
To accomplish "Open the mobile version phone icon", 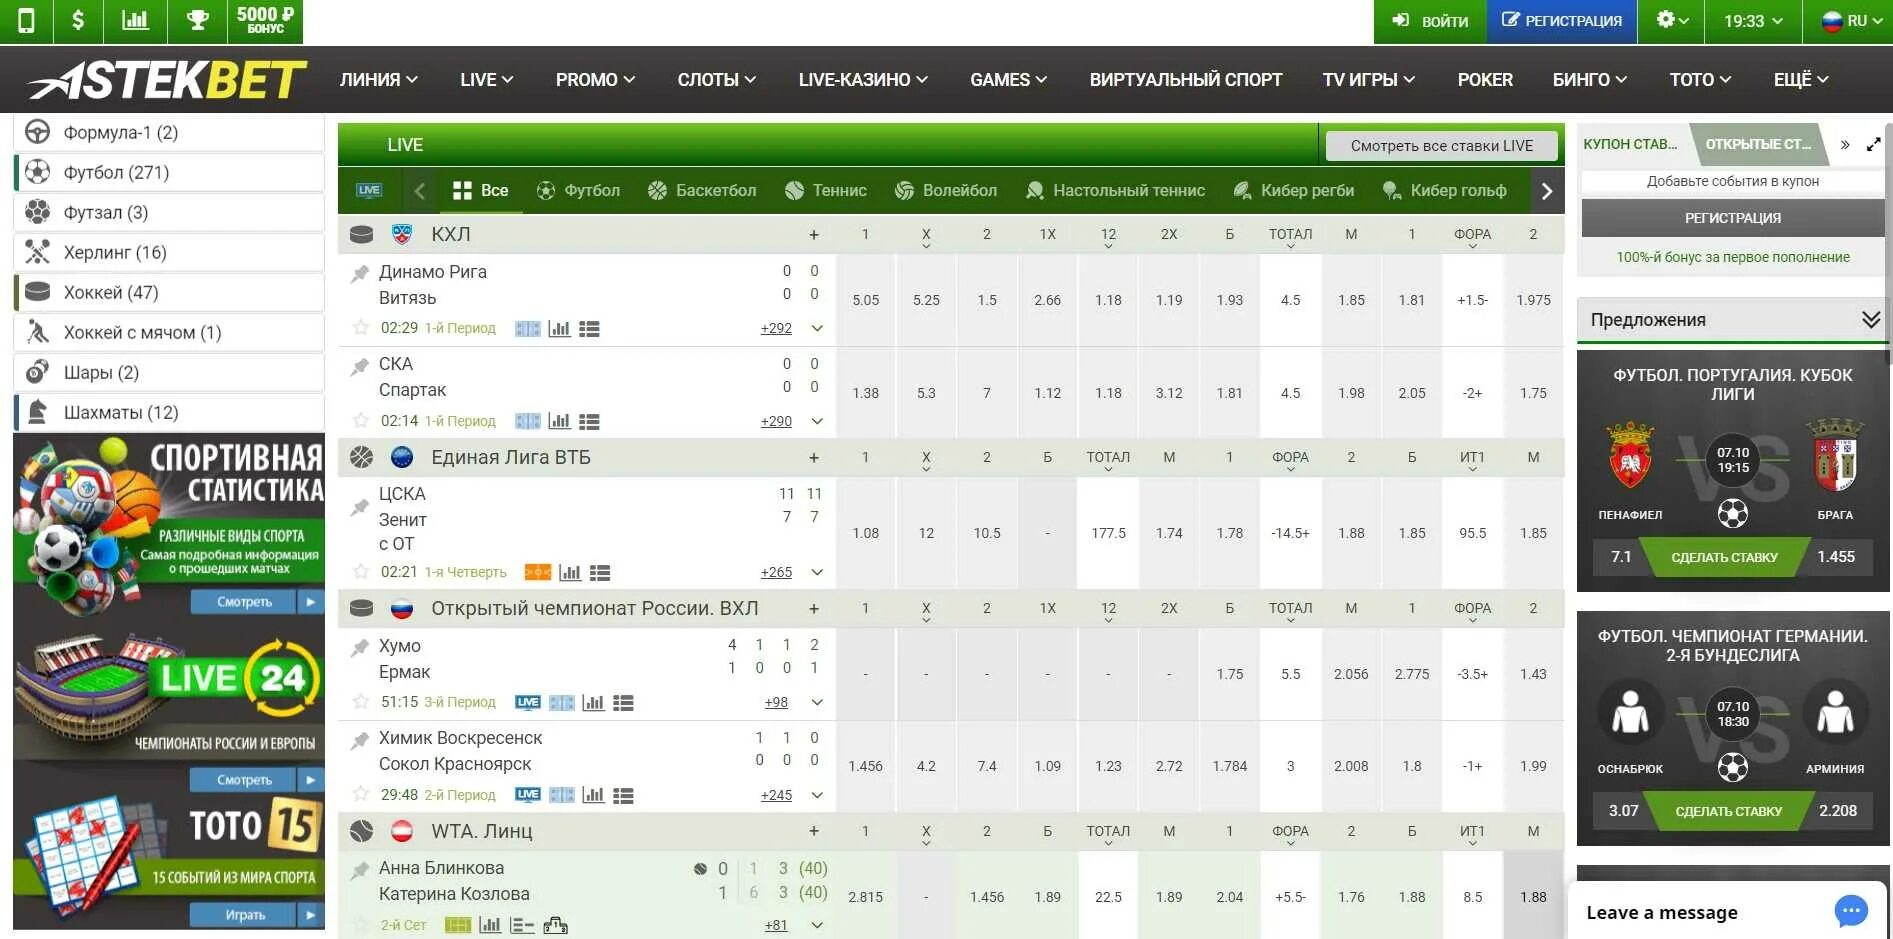I will pos(26,21).
